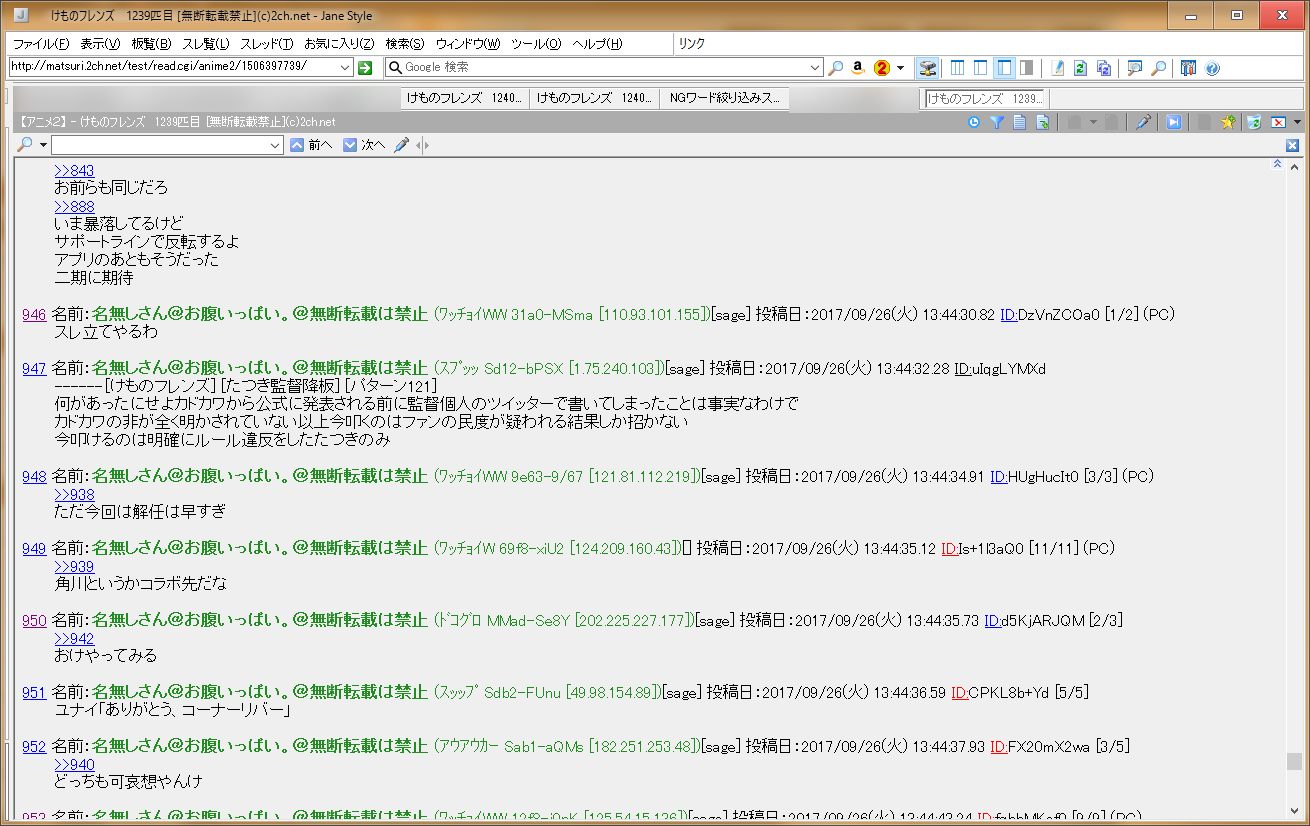This screenshot has height=826, width=1310.
Task: Click the Amazon search icon
Action: [x=858, y=67]
